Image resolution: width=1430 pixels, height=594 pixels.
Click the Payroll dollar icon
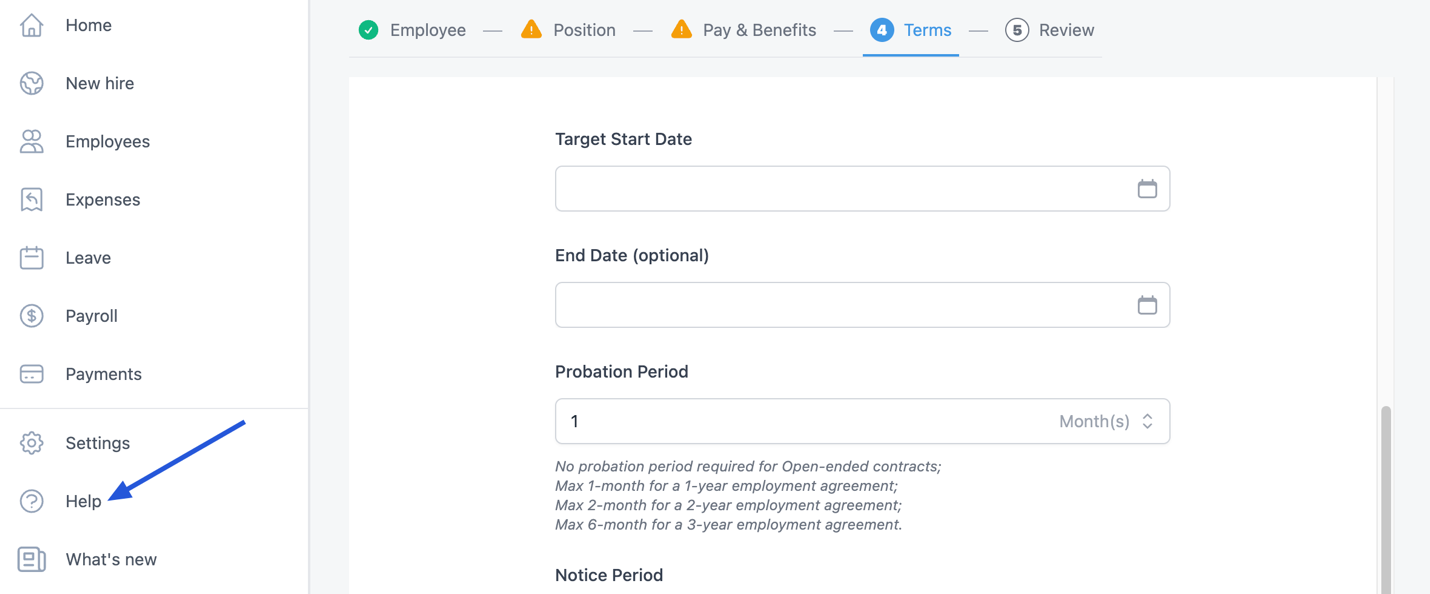(32, 316)
